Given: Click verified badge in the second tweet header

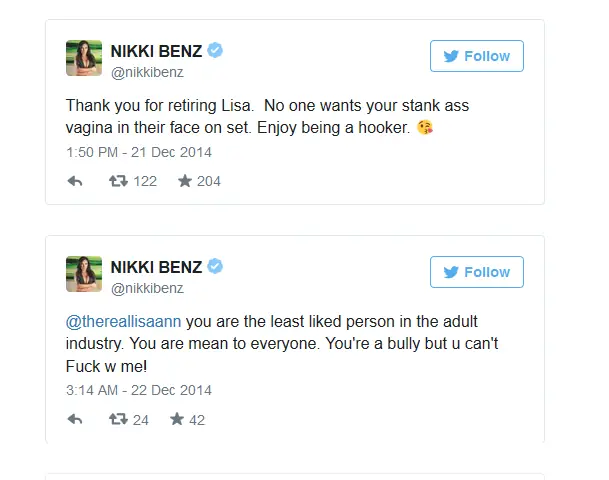Looking at the screenshot, I should [x=215, y=267].
